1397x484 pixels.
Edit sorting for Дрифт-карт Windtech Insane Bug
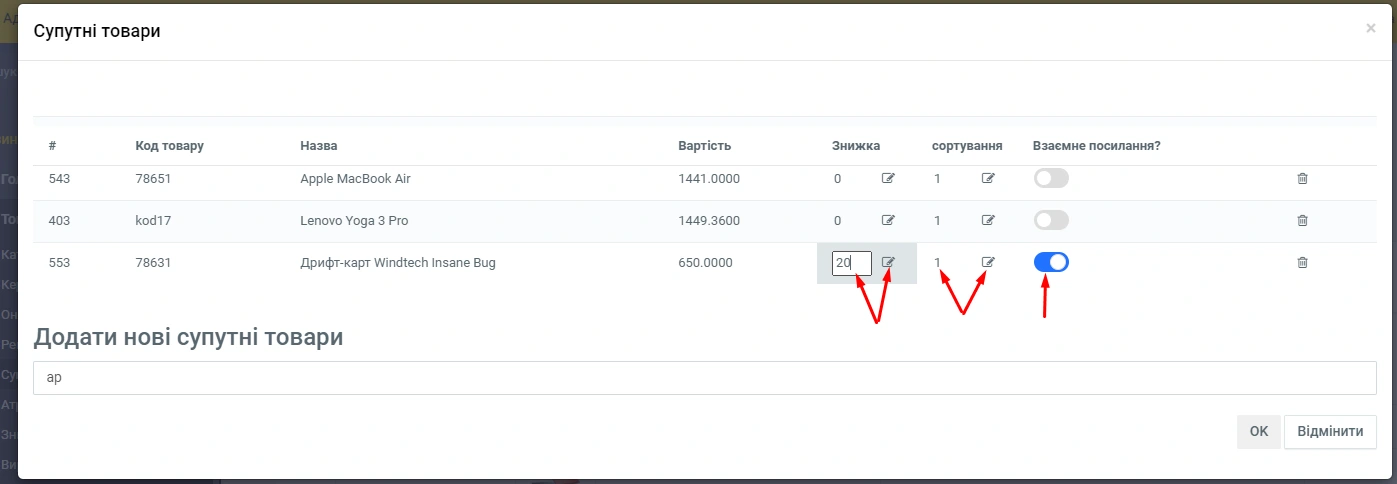tap(988, 263)
